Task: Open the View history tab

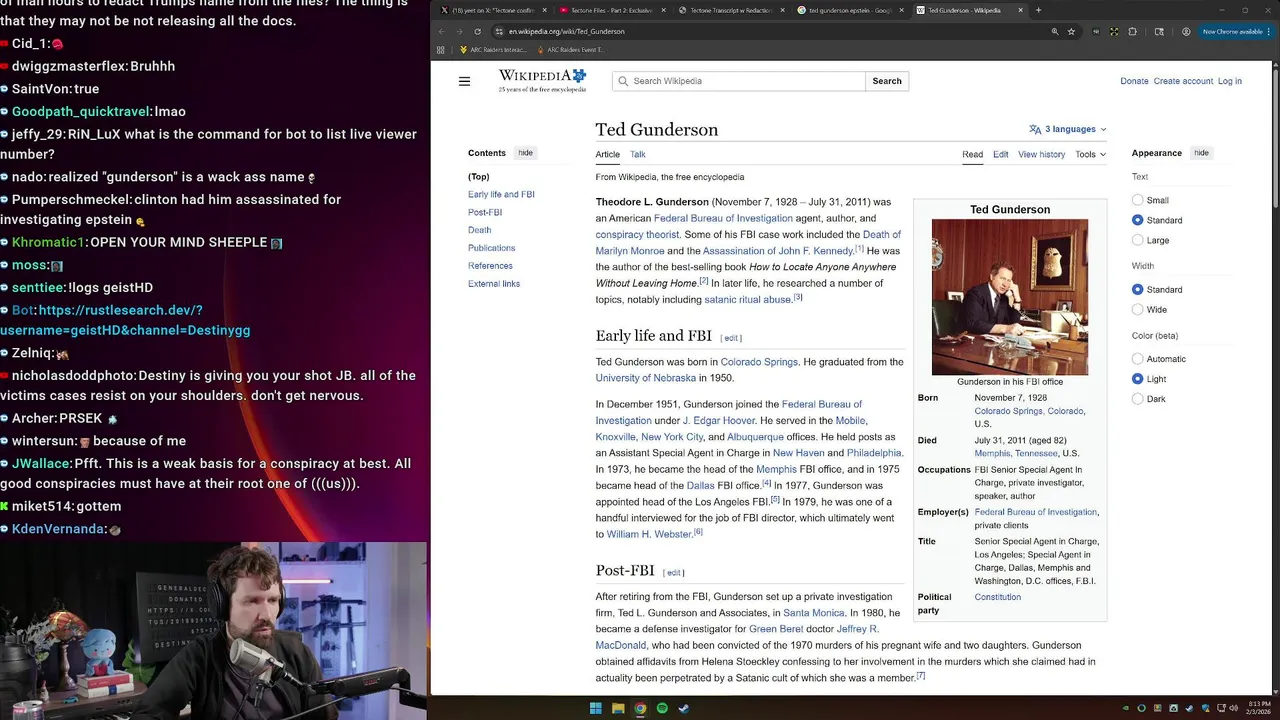Action: tap(1042, 154)
